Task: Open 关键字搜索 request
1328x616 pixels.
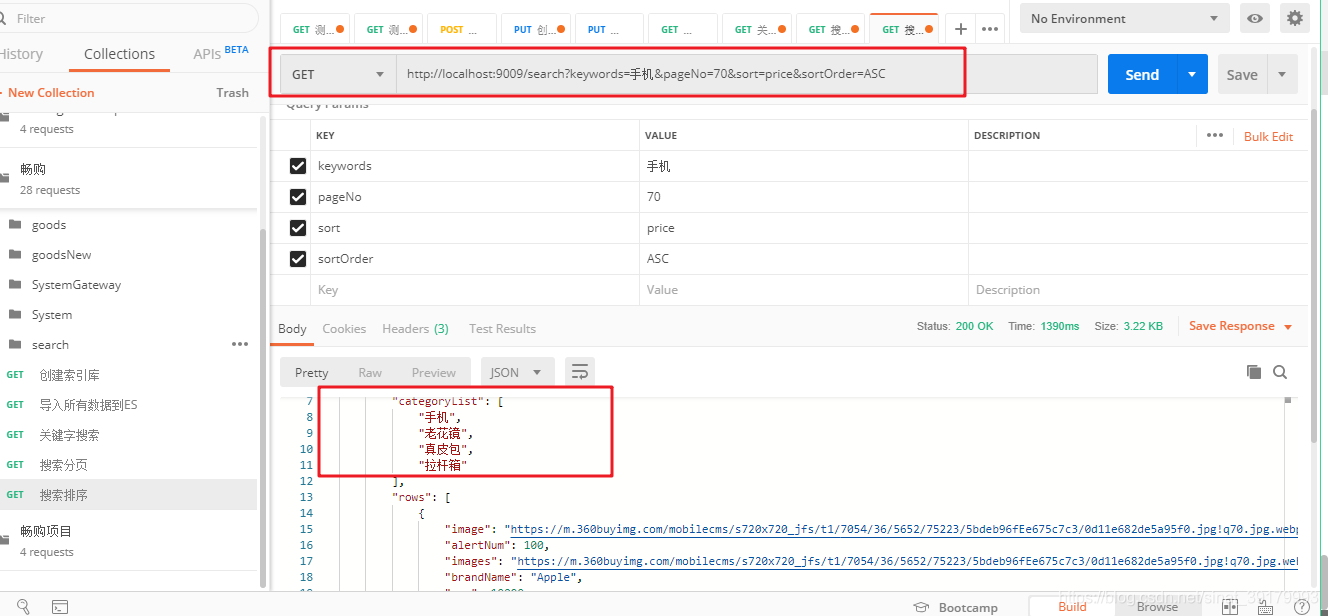Action: [x=69, y=435]
